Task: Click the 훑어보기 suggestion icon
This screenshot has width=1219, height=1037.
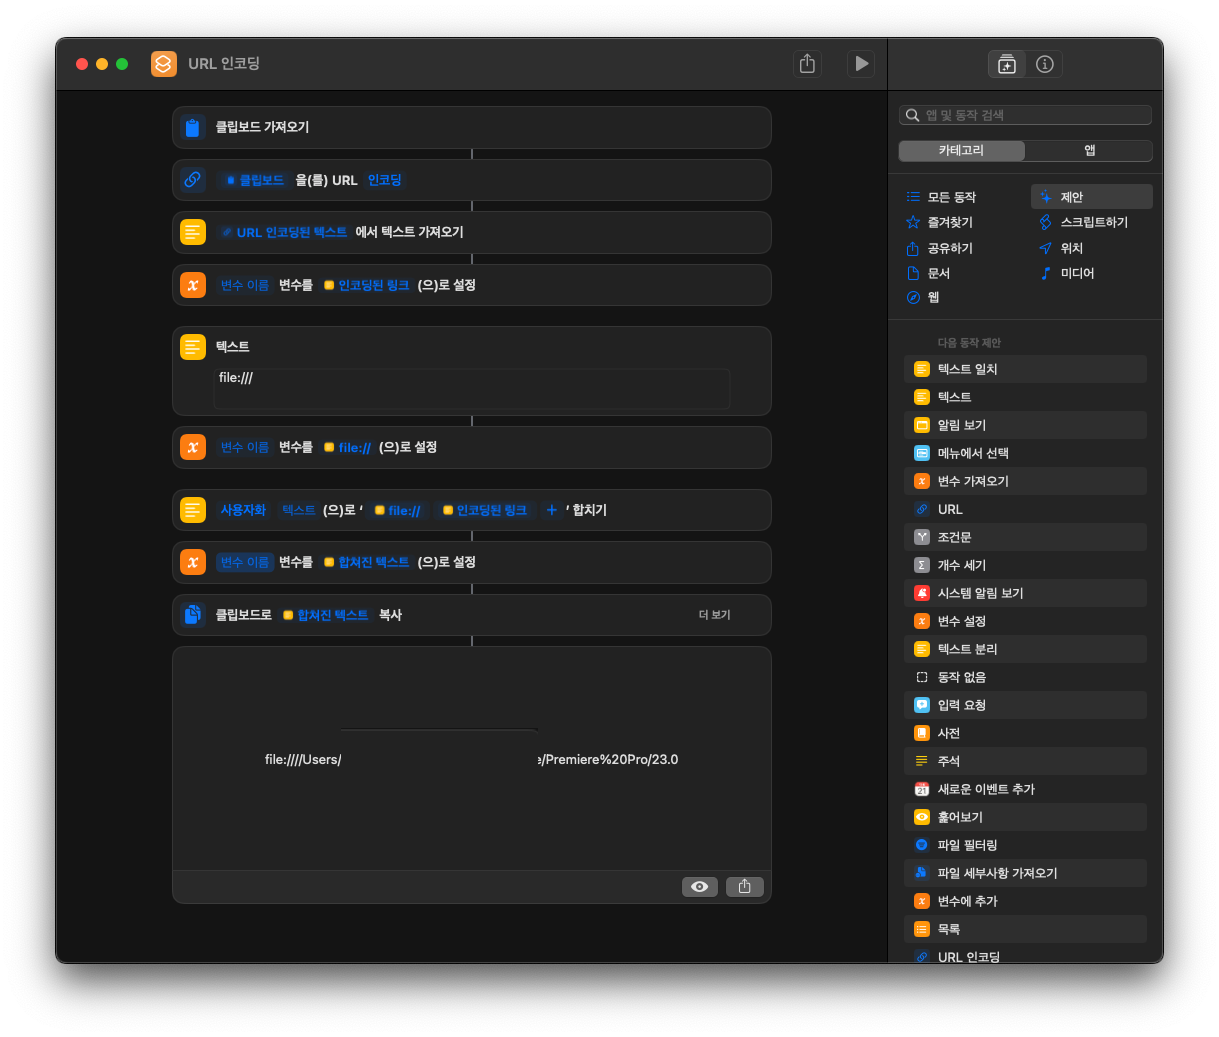Action: pyautogui.click(x=922, y=817)
